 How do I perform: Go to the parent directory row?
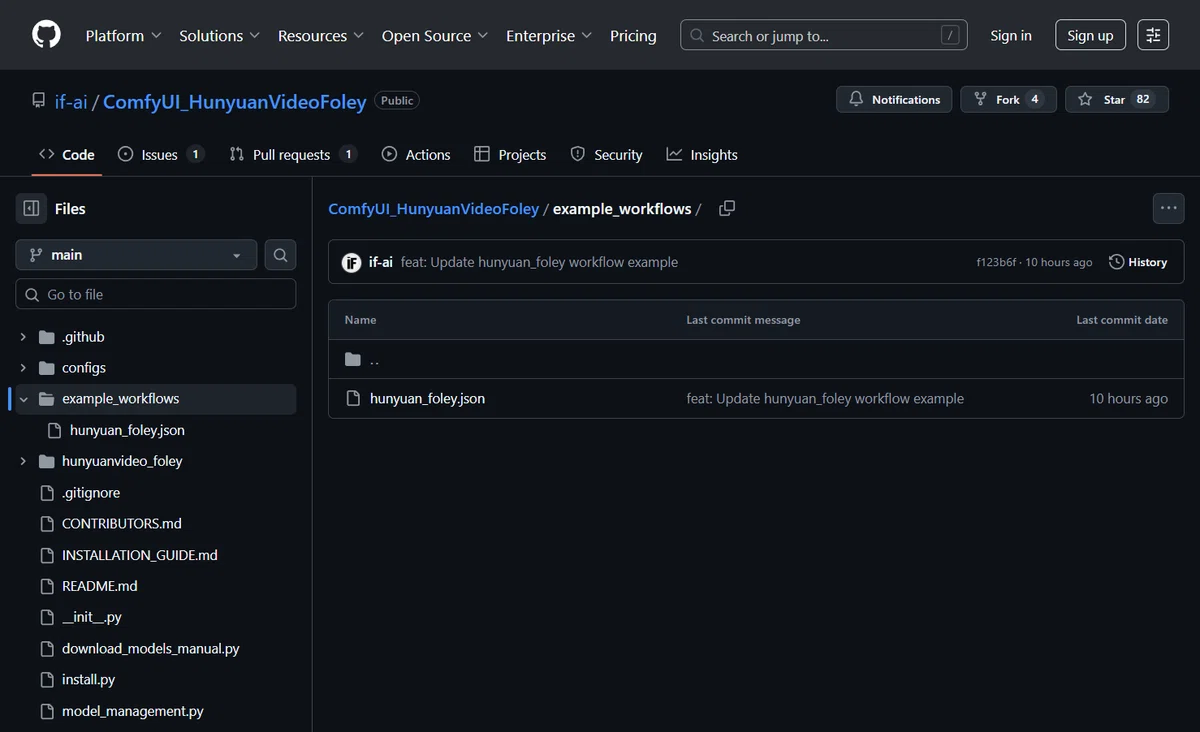tap(756, 359)
